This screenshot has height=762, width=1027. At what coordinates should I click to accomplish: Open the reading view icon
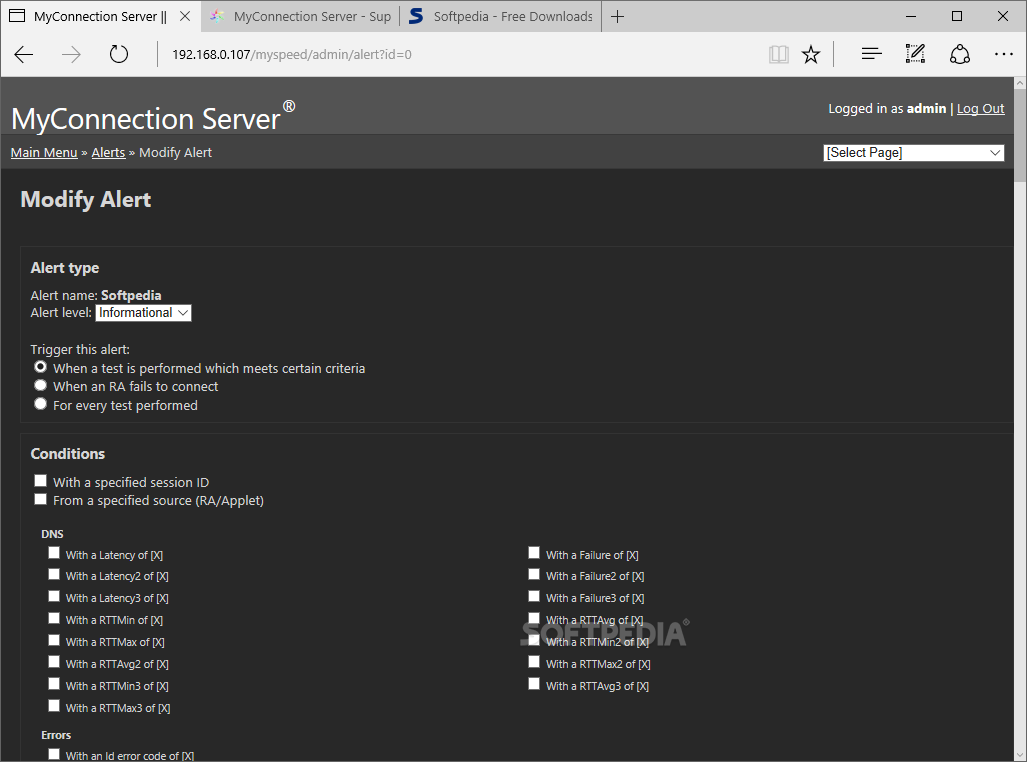coord(779,54)
